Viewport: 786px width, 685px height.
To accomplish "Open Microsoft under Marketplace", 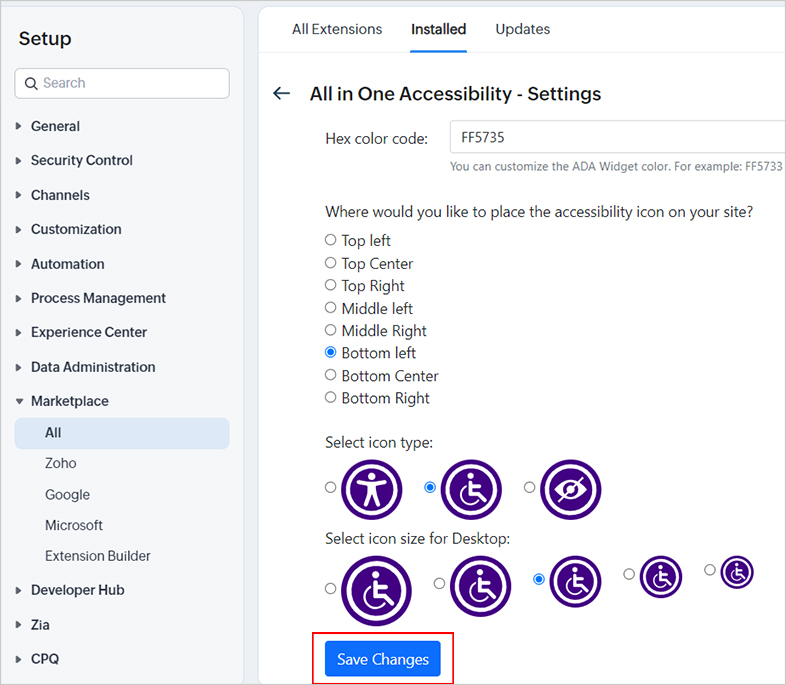I will 74,525.
